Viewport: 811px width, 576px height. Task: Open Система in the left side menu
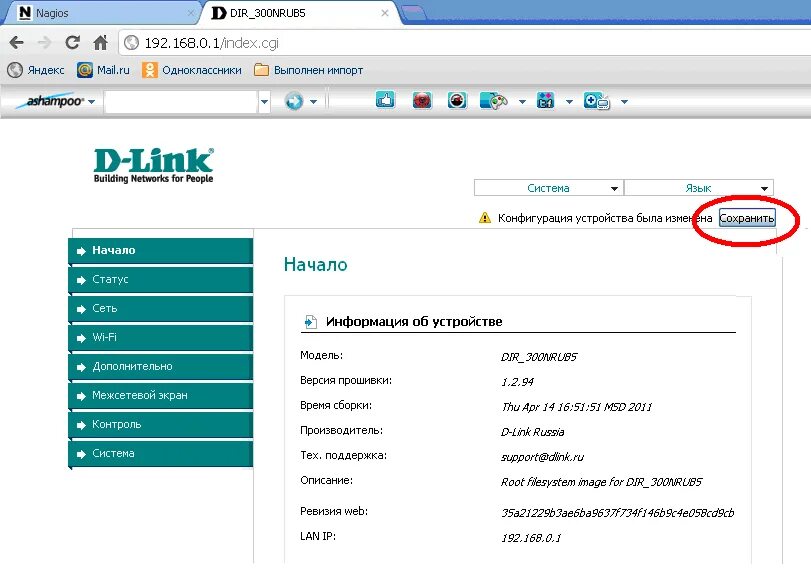click(x=160, y=453)
